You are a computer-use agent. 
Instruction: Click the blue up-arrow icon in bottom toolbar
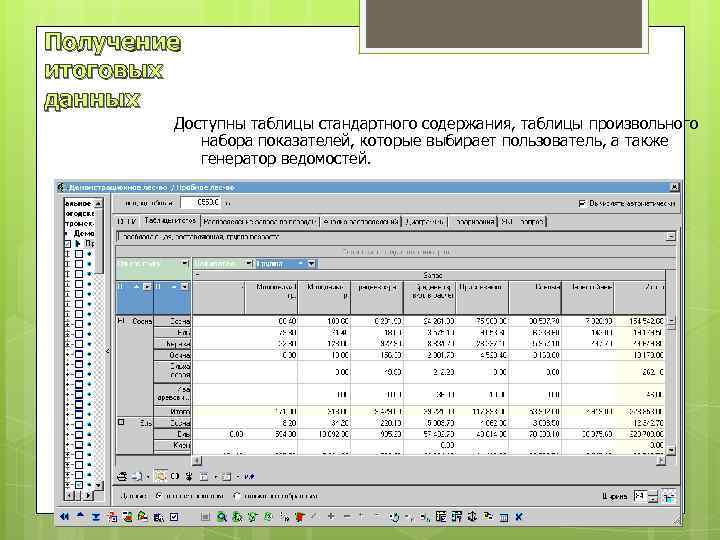(80, 516)
